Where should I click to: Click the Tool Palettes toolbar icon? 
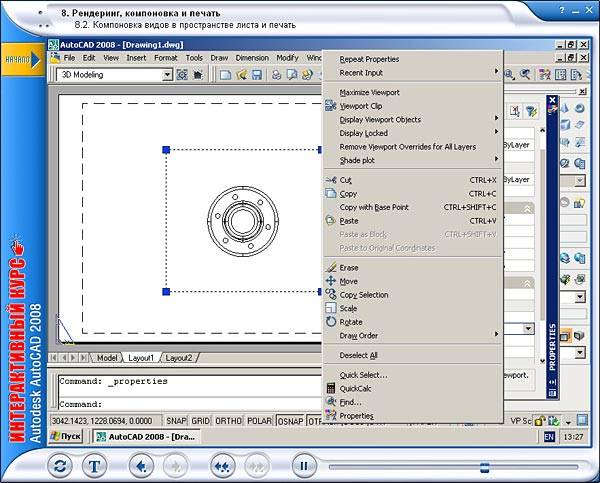point(576,75)
